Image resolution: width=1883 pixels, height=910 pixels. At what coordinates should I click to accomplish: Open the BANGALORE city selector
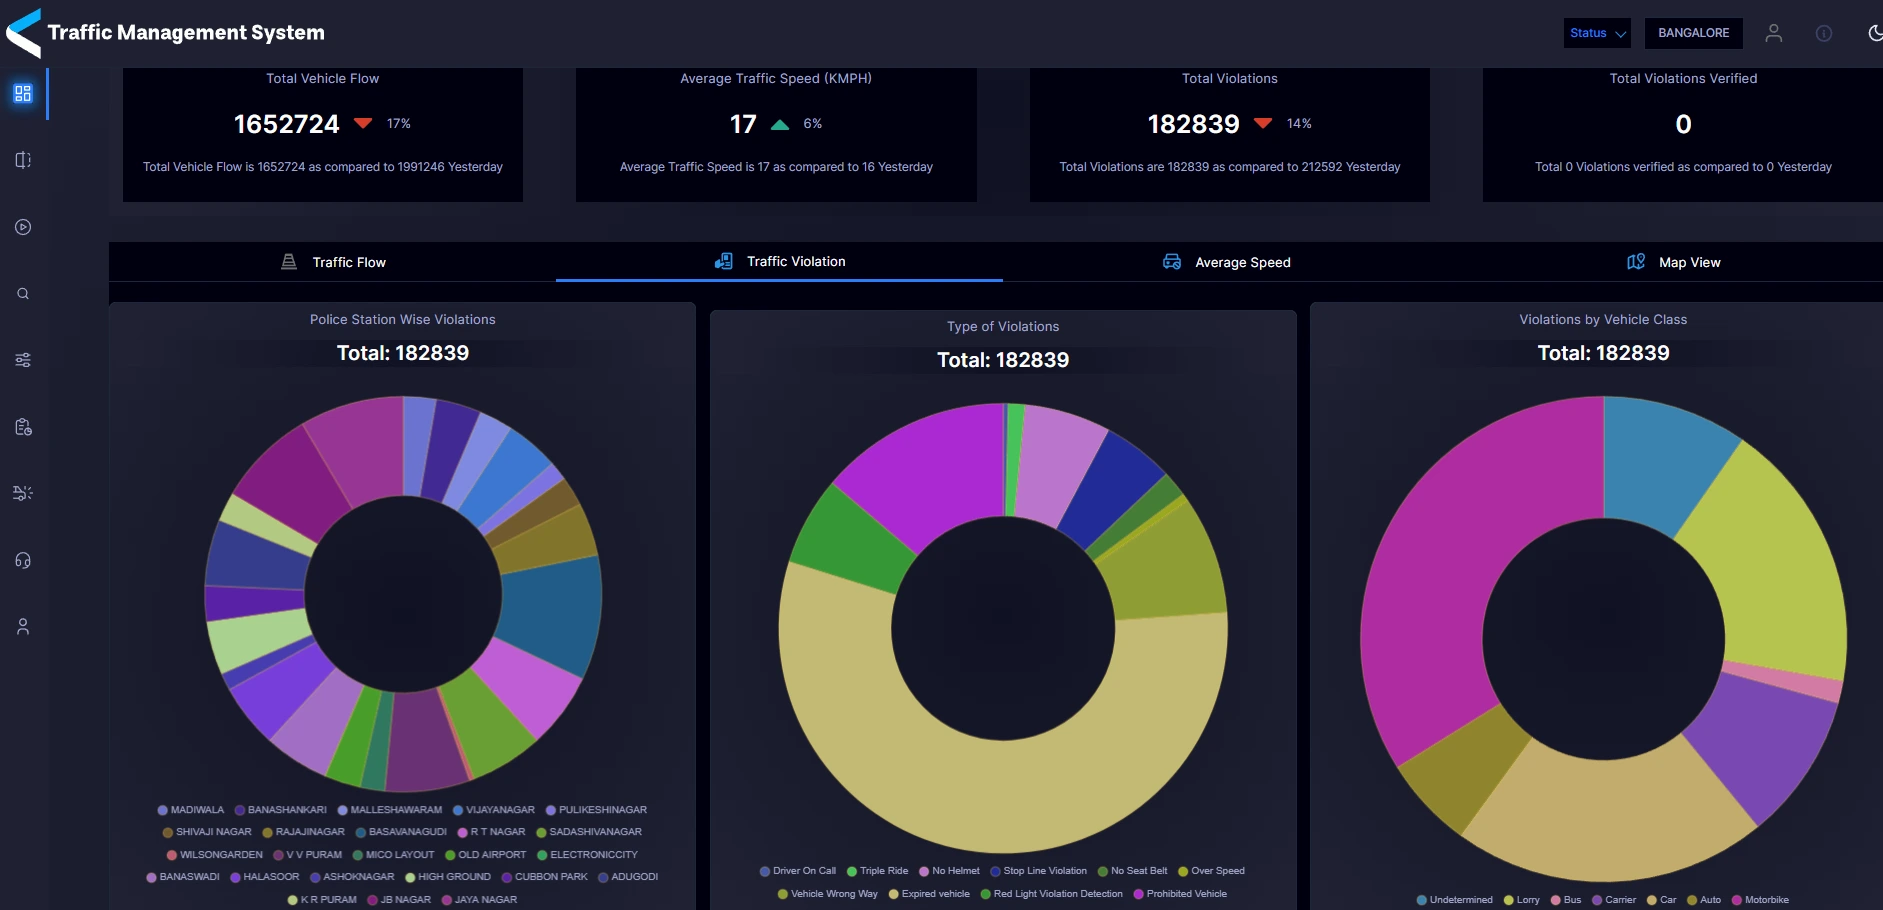(1693, 33)
